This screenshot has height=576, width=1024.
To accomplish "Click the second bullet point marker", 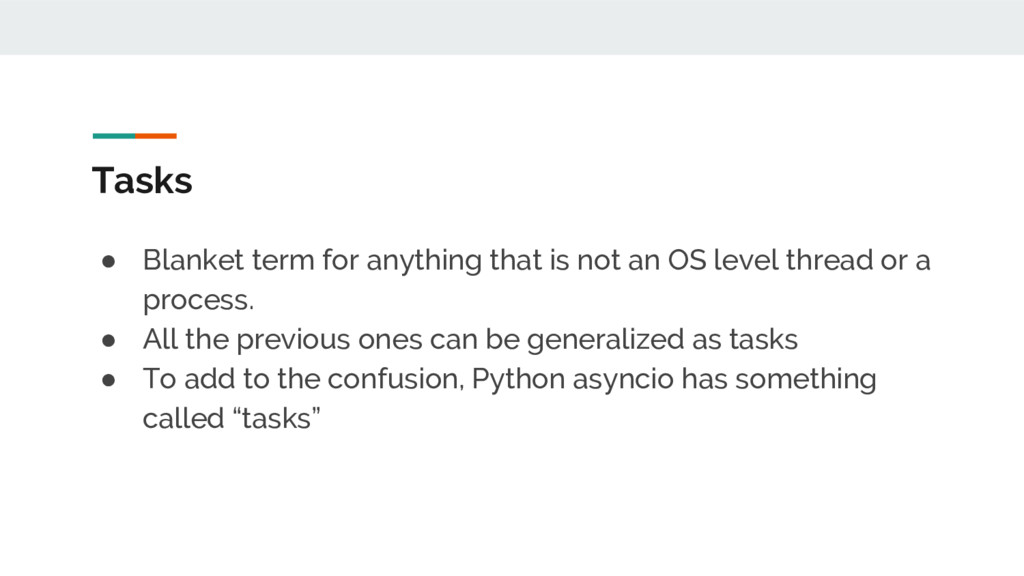I will tap(109, 341).
